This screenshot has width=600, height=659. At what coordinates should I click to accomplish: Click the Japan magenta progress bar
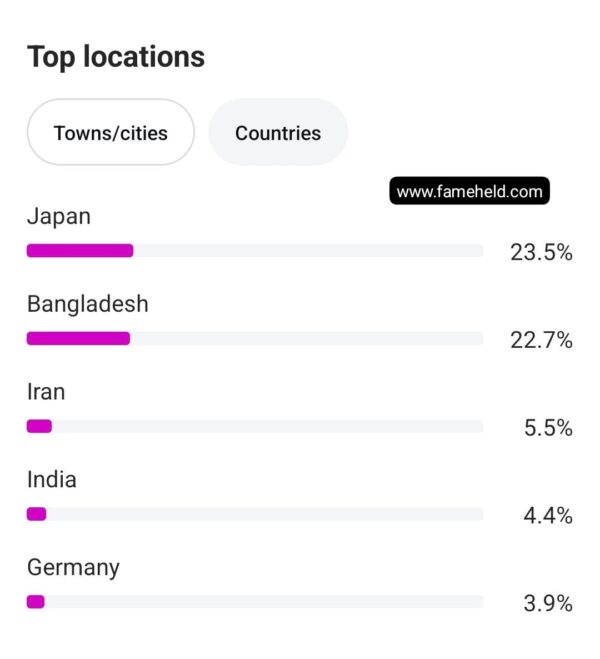pyautogui.click(x=80, y=250)
